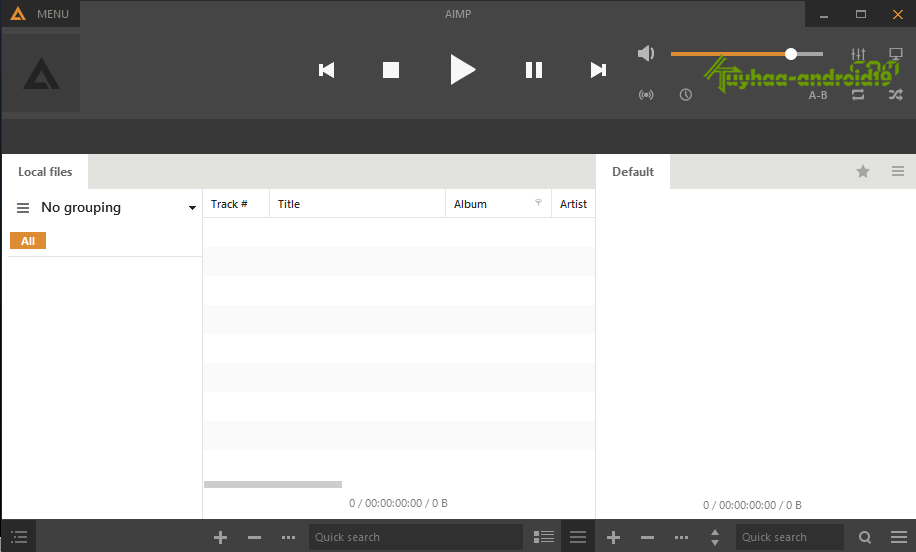Stop playback
This screenshot has width=916, height=552.
tap(391, 70)
